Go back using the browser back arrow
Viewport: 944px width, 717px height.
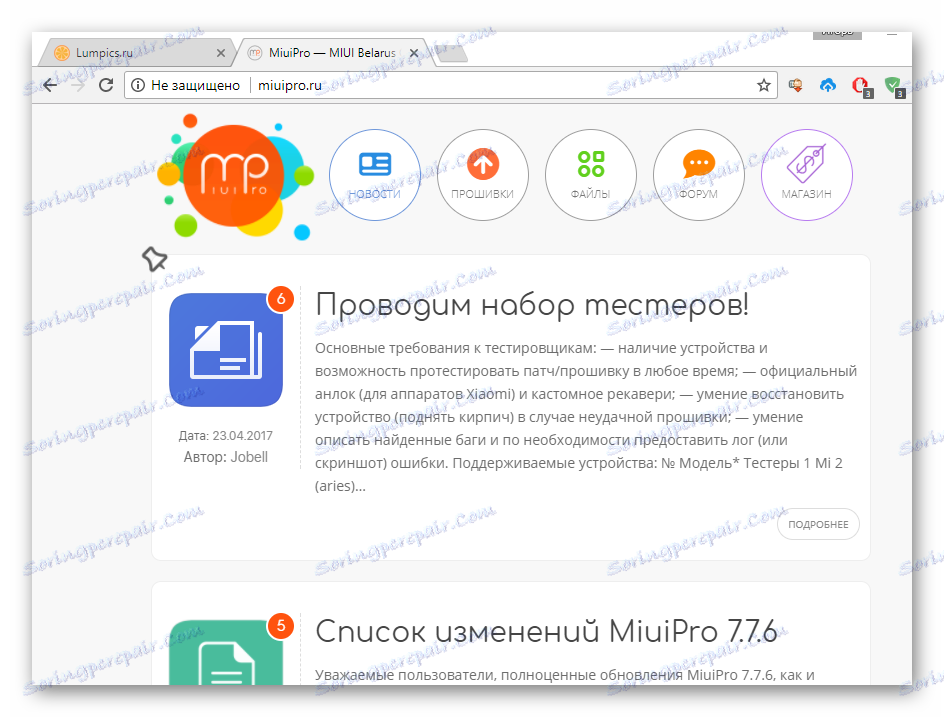pyautogui.click(x=51, y=85)
